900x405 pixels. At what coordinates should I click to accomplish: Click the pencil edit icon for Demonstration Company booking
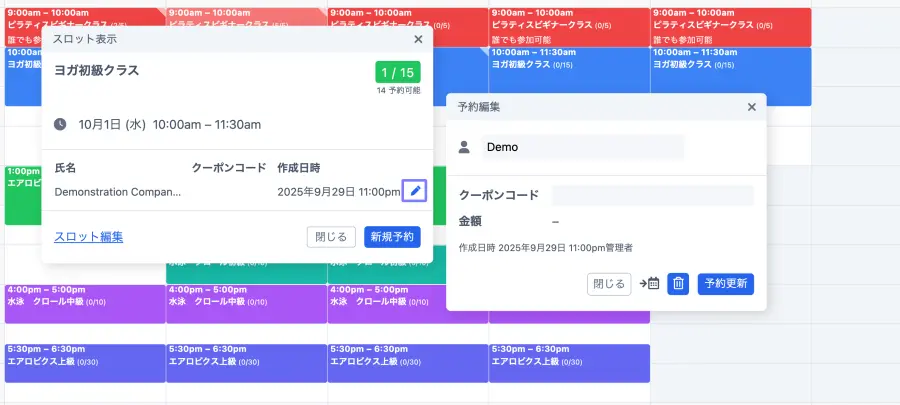[x=415, y=191]
